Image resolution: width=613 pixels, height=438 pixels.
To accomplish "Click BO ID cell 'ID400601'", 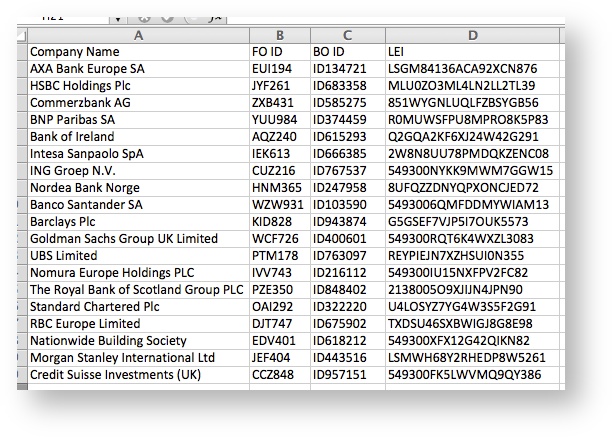I will tap(348, 239).
